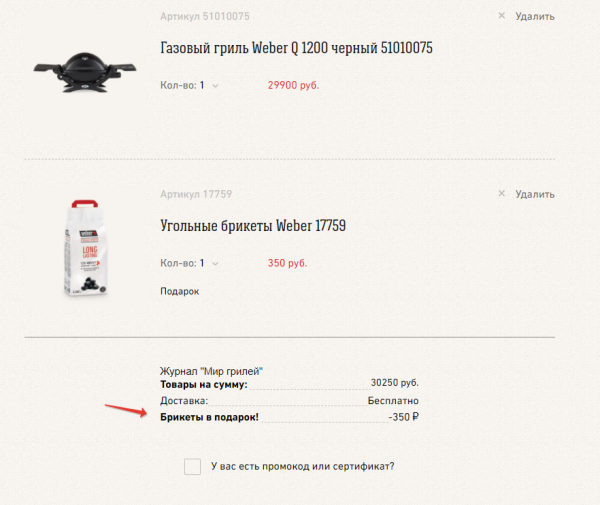Click the 'Подарок' label under briquettes
Image resolution: width=600 pixels, height=505 pixels.
(x=180, y=291)
